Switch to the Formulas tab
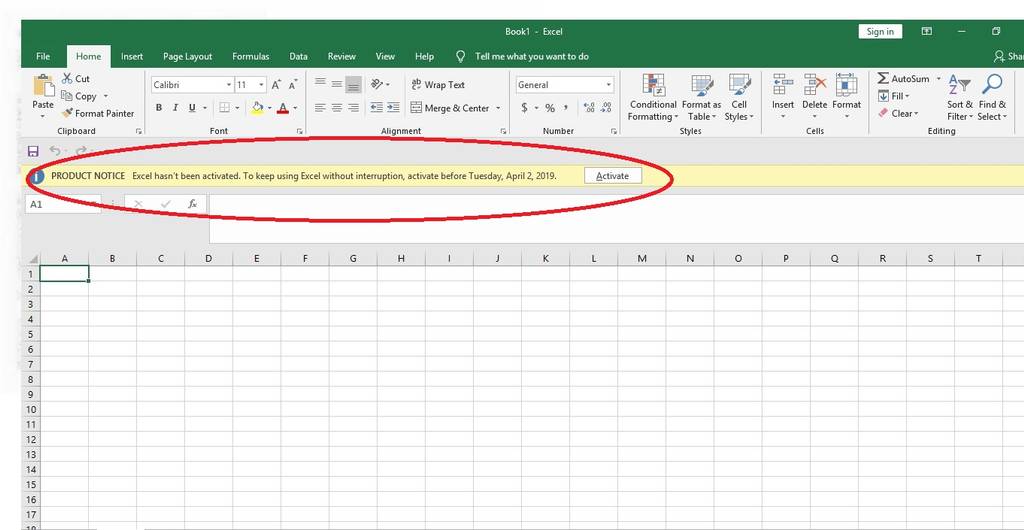Image resolution: width=1024 pixels, height=530 pixels. [x=251, y=57]
